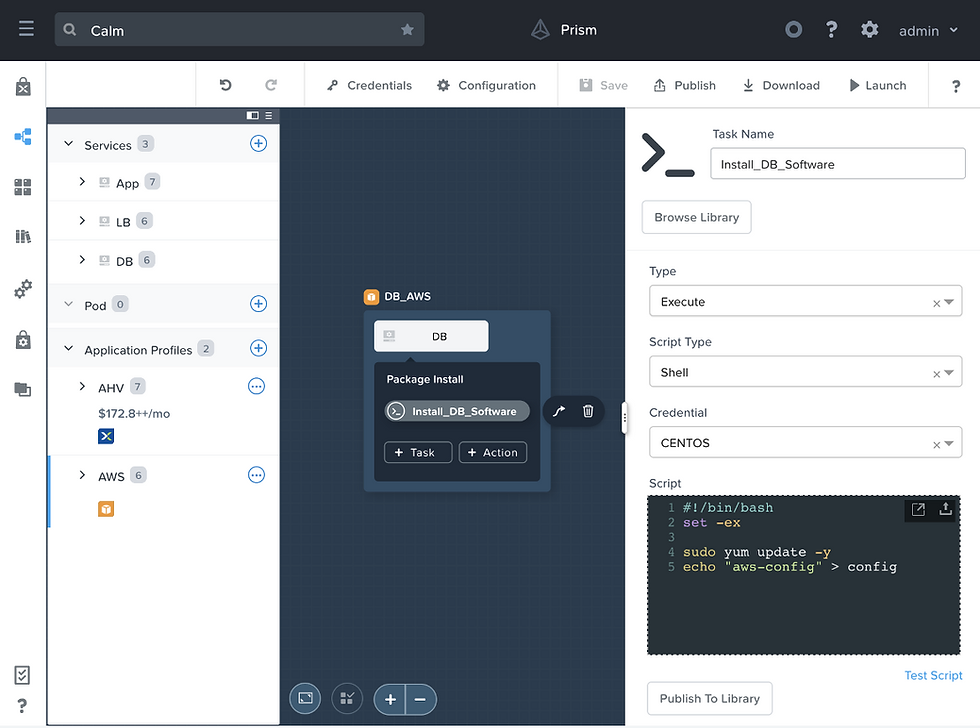Undo the last blueprint change
Viewport: 980px width, 728px height.
[x=226, y=85]
